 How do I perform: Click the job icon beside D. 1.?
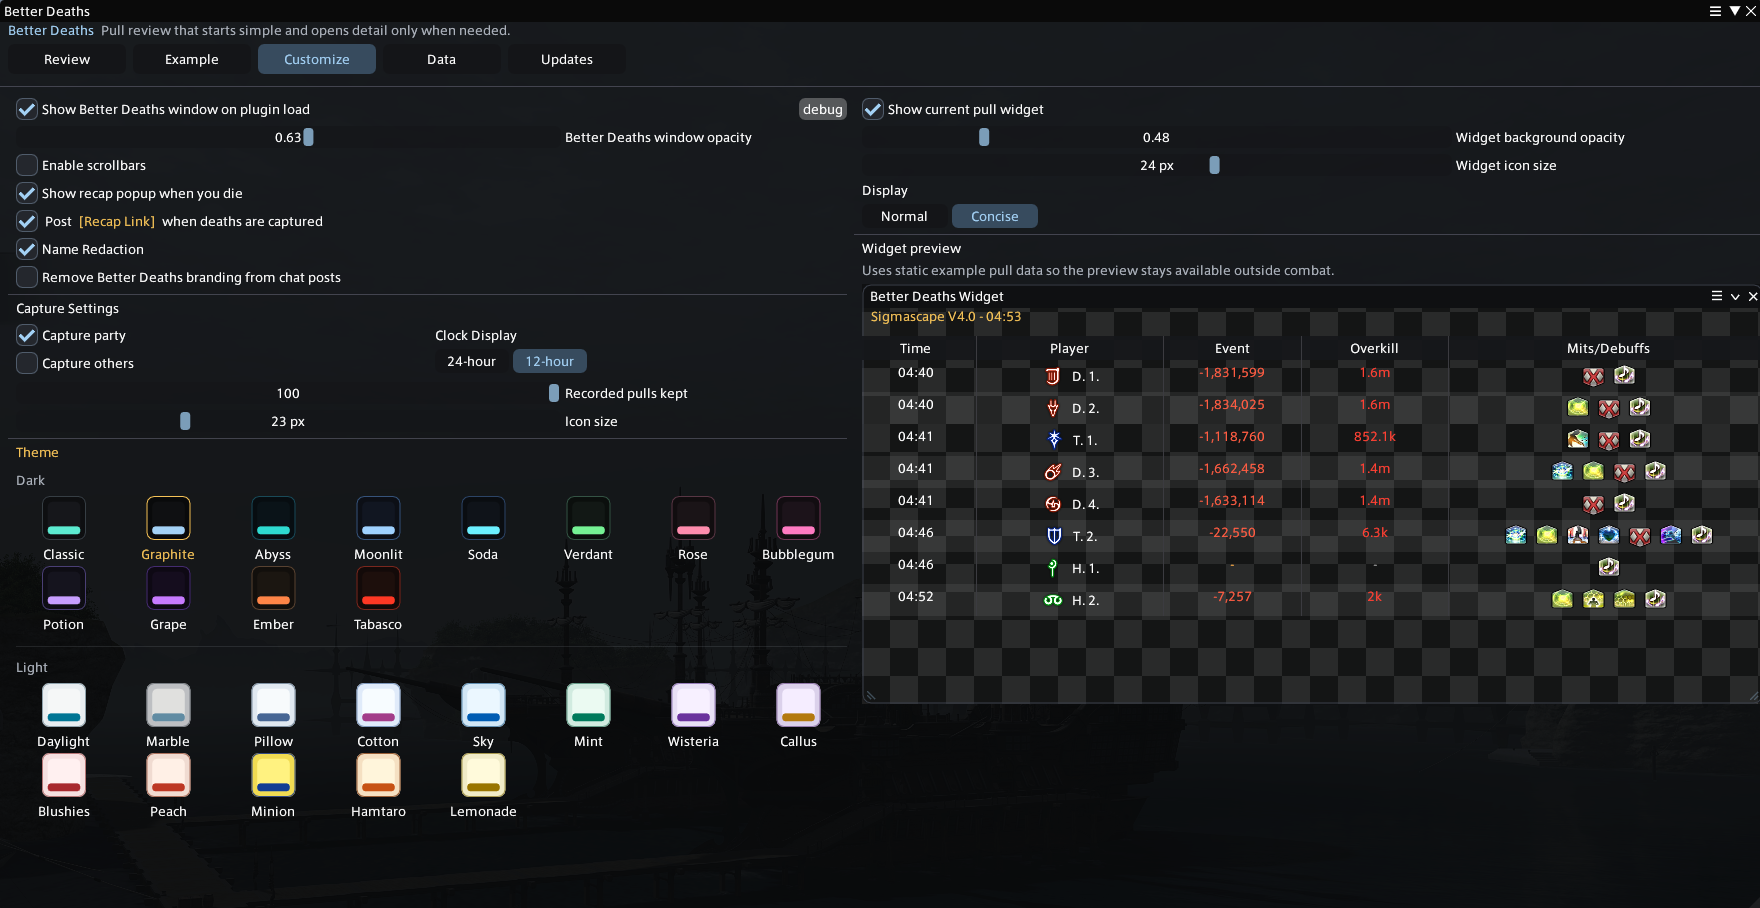(1053, 377)
